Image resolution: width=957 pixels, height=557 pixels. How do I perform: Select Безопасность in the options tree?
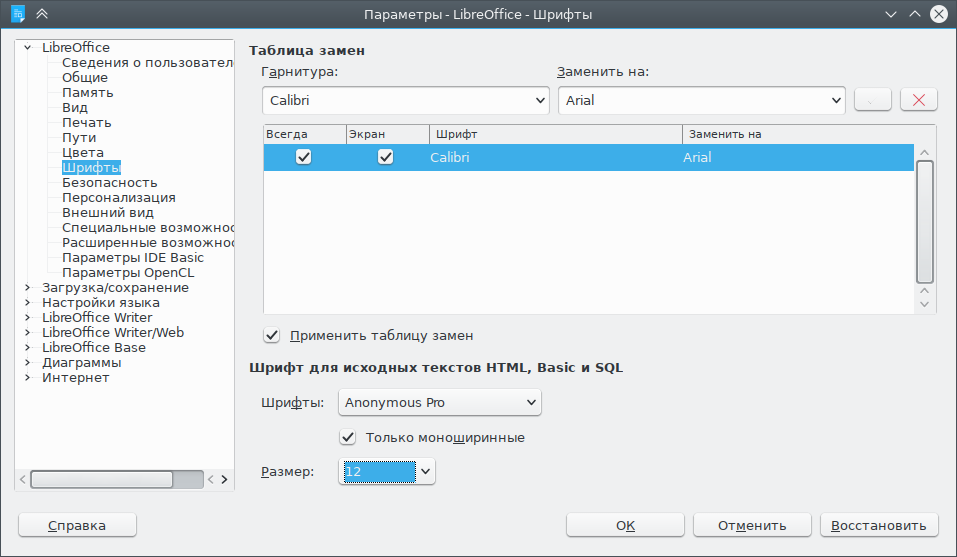tap(110, 182)
